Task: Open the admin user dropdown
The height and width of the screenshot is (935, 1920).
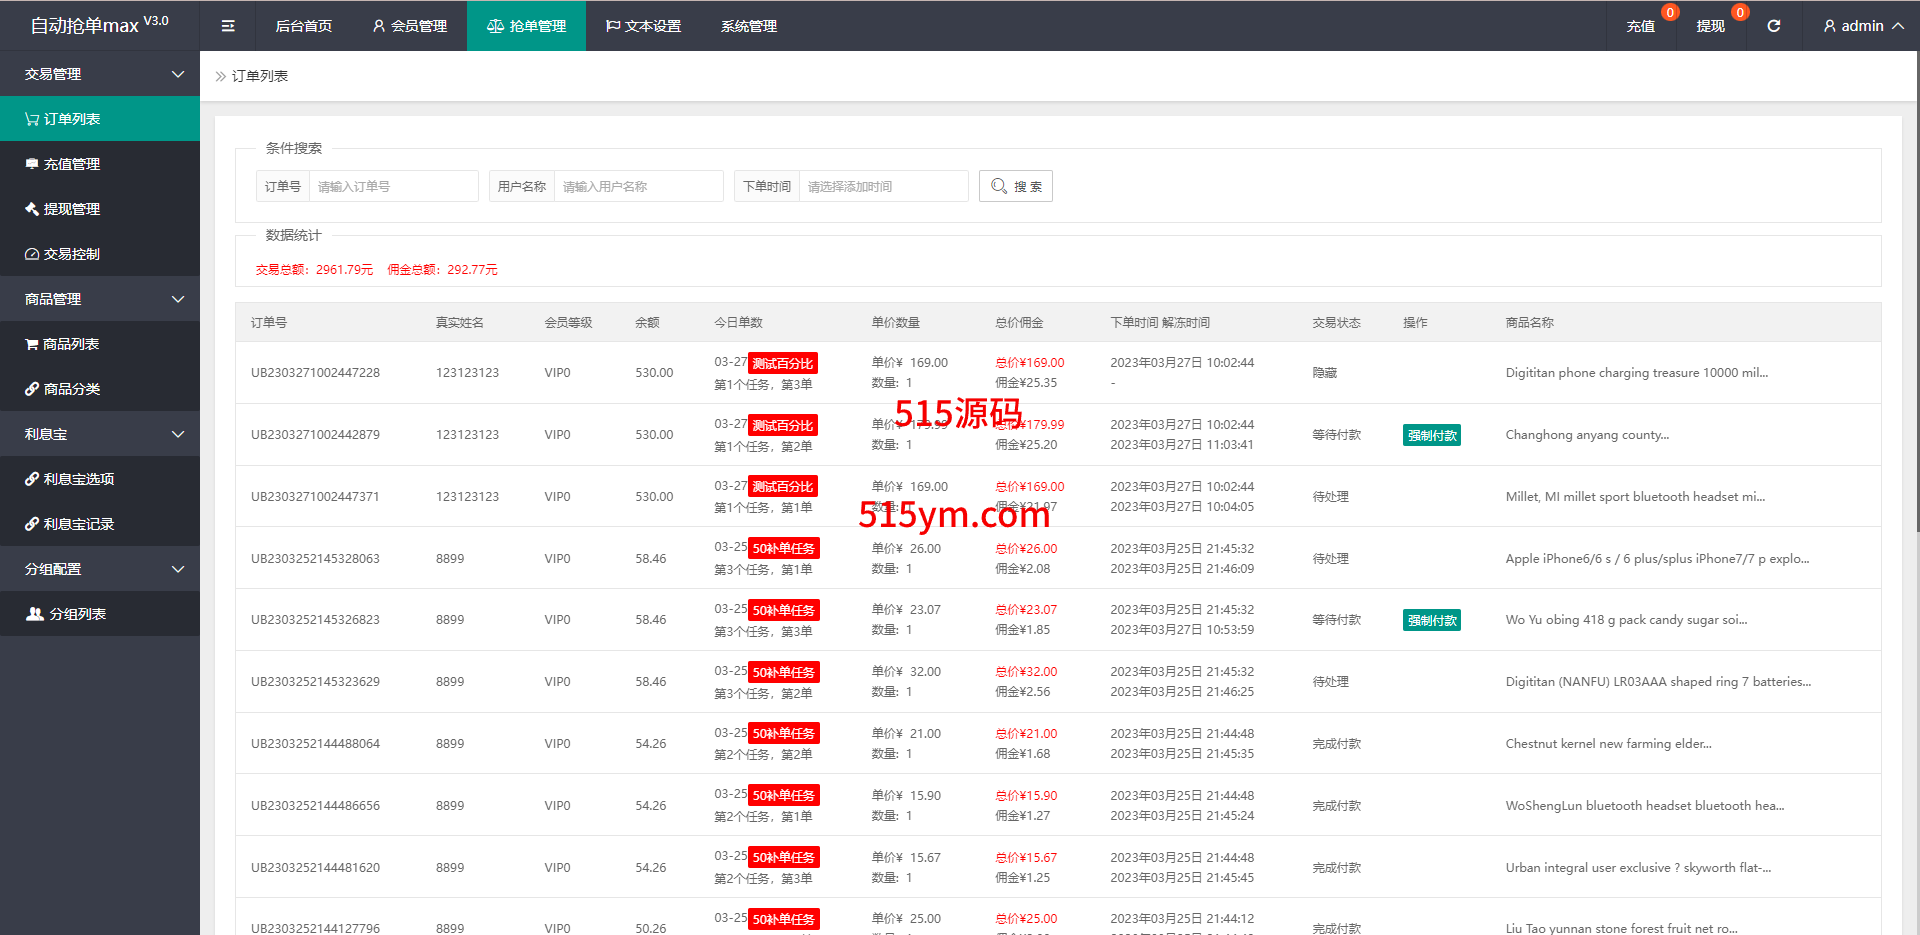Action: tap(1862, 26)
